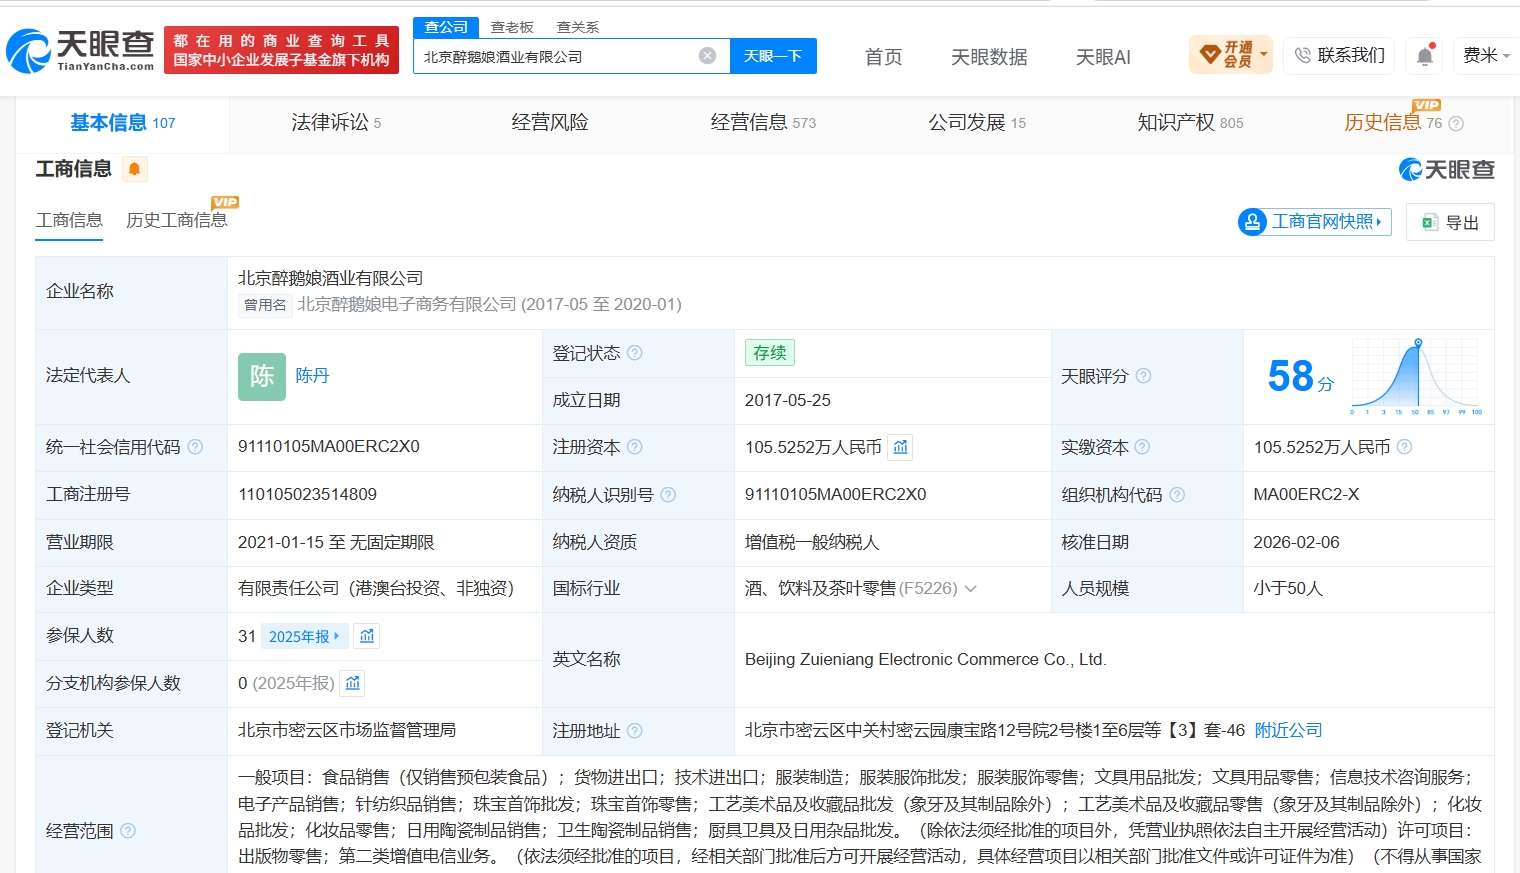Expand the 开通会员 dropdown
The width and height of the screenshot is (1520, 873).
coord(1231,54)
